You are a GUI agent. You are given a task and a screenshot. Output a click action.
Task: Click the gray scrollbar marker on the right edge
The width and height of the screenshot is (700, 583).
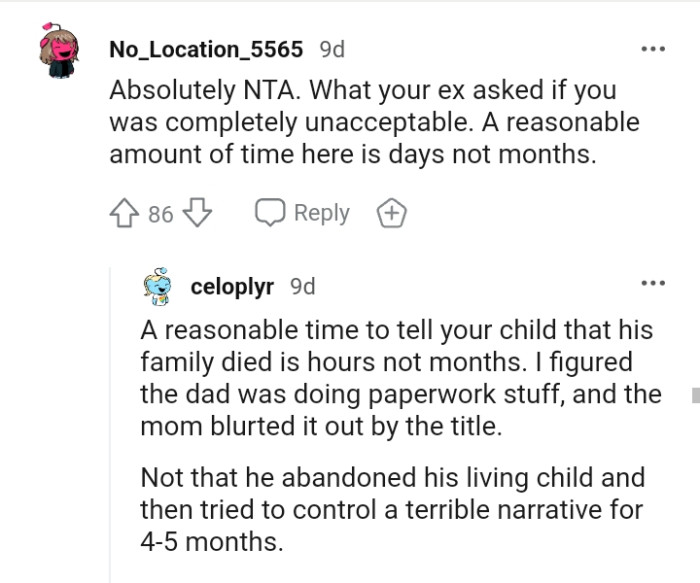point(695,395)
